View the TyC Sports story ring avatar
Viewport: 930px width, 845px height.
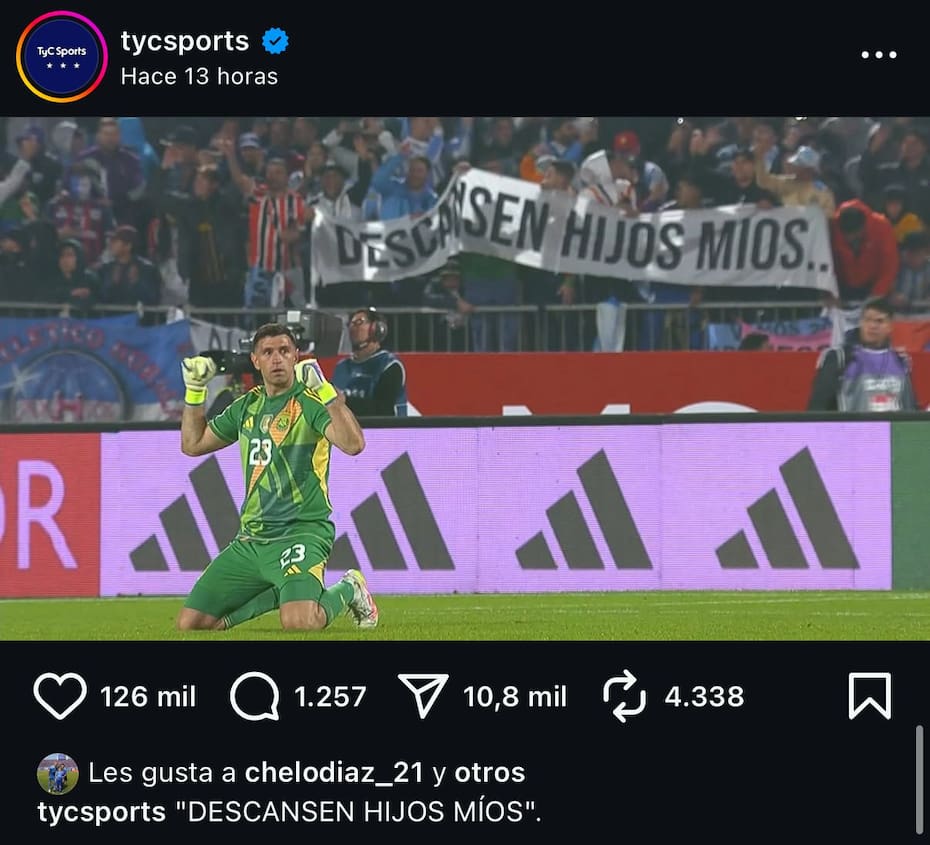pyautogui.click(x=62, y=57)
